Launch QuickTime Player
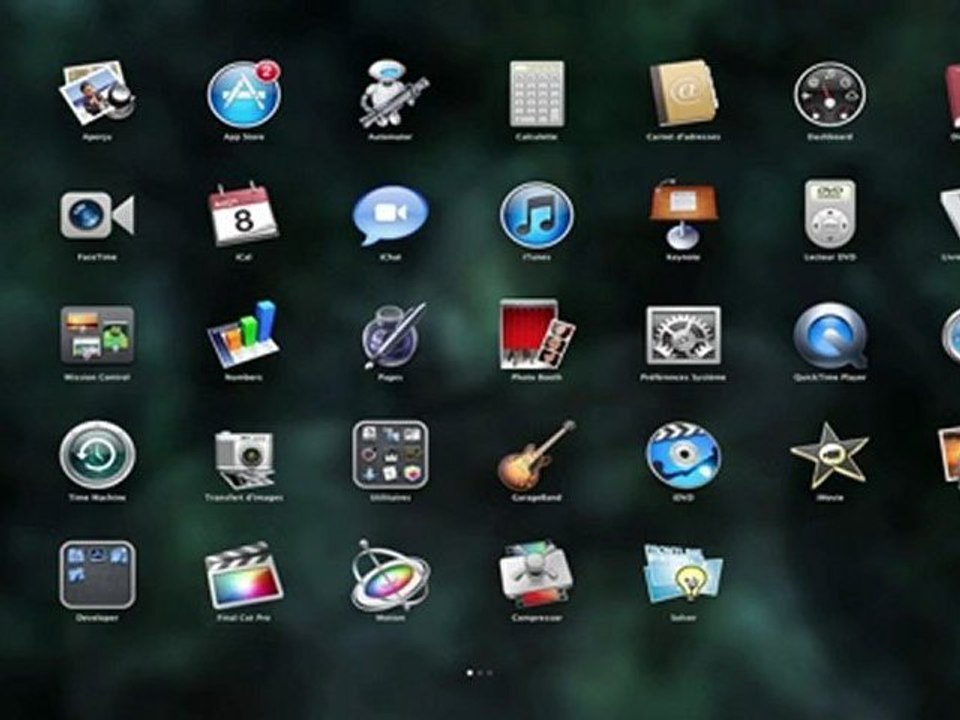 tap(830, 335)
